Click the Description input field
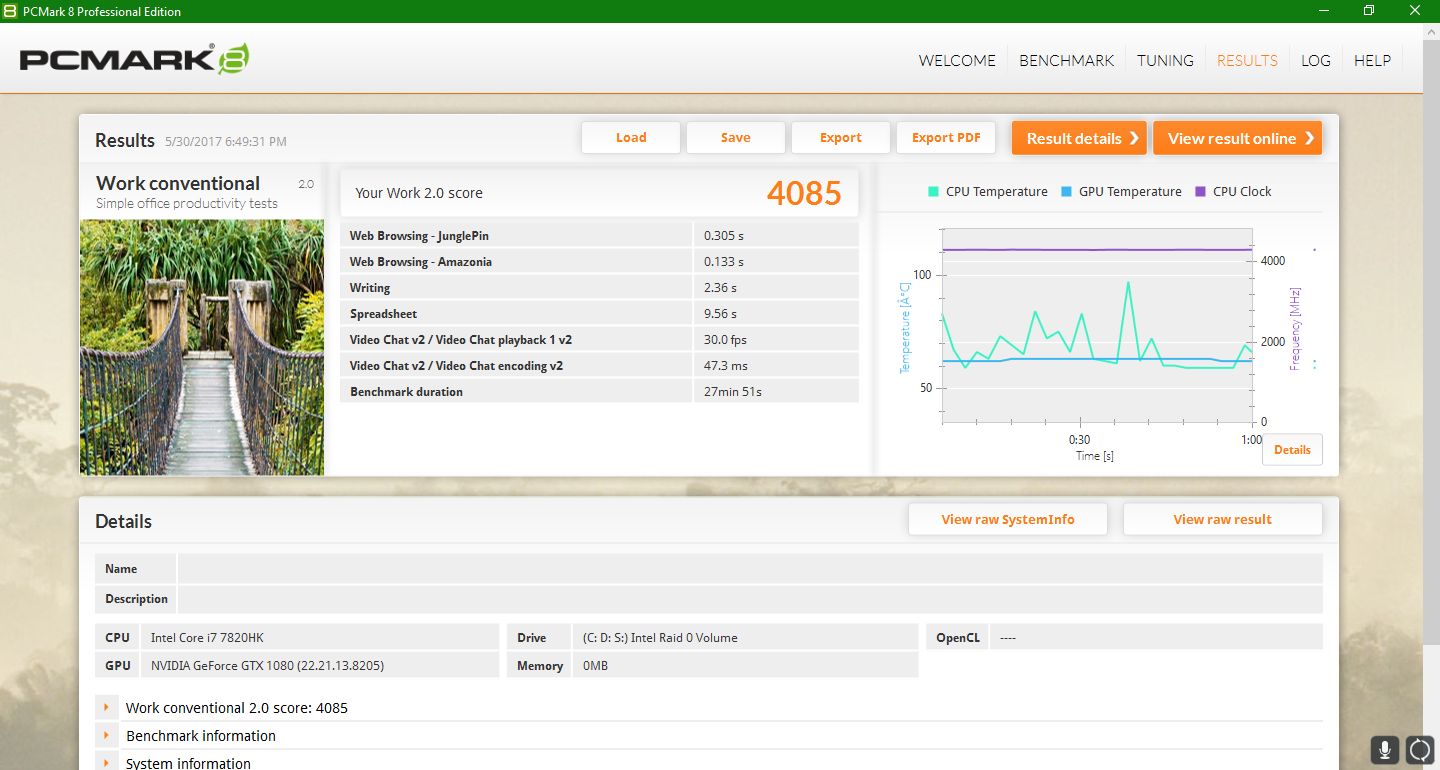 click(x=750, y=599)
